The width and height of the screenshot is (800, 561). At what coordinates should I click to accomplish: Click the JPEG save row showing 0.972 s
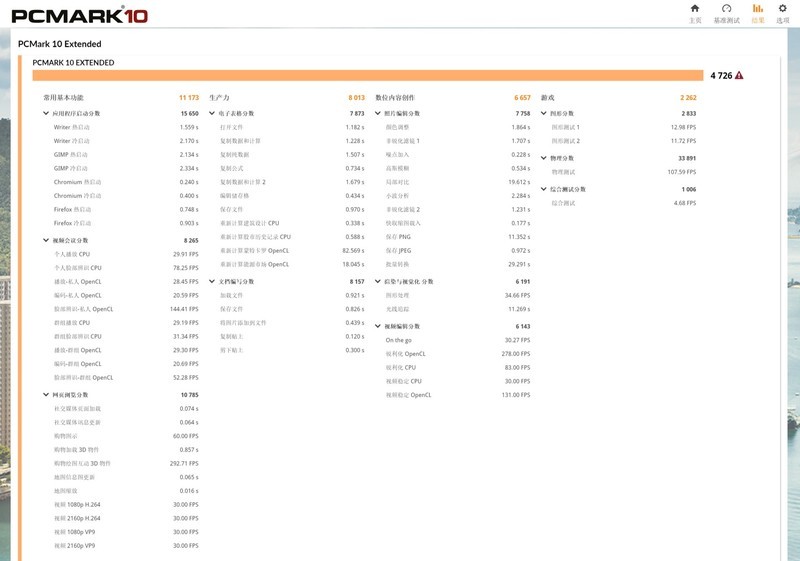(458, 251)
